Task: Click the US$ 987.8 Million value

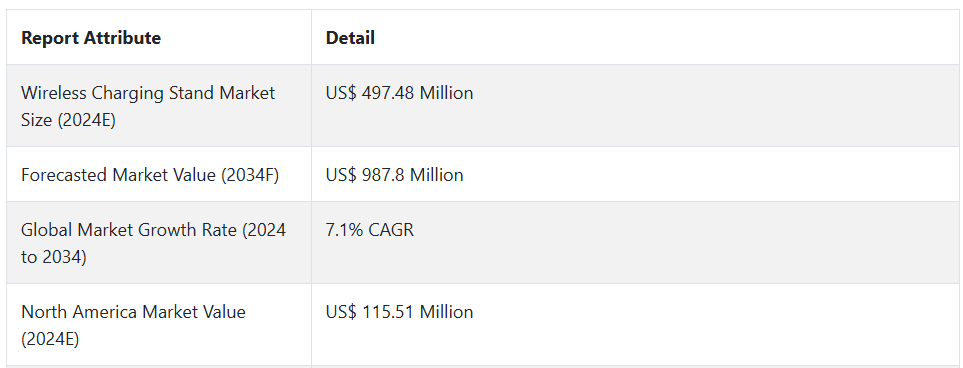Action: [x=394, y=175]
